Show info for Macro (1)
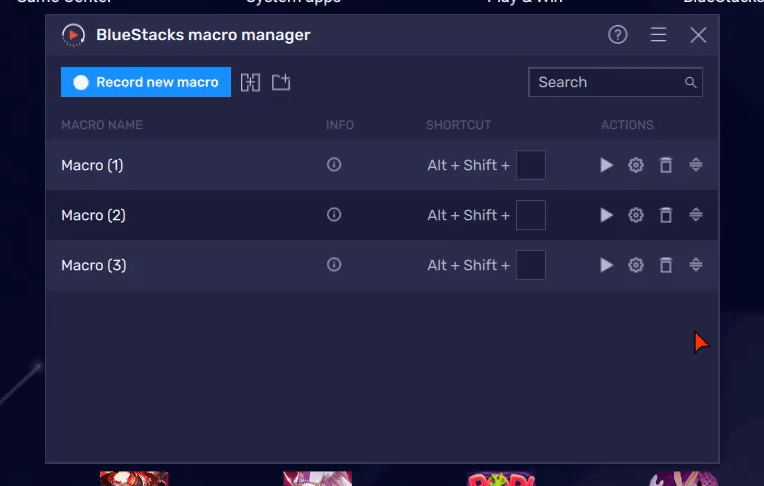764x486 pixels. point(334,165)
